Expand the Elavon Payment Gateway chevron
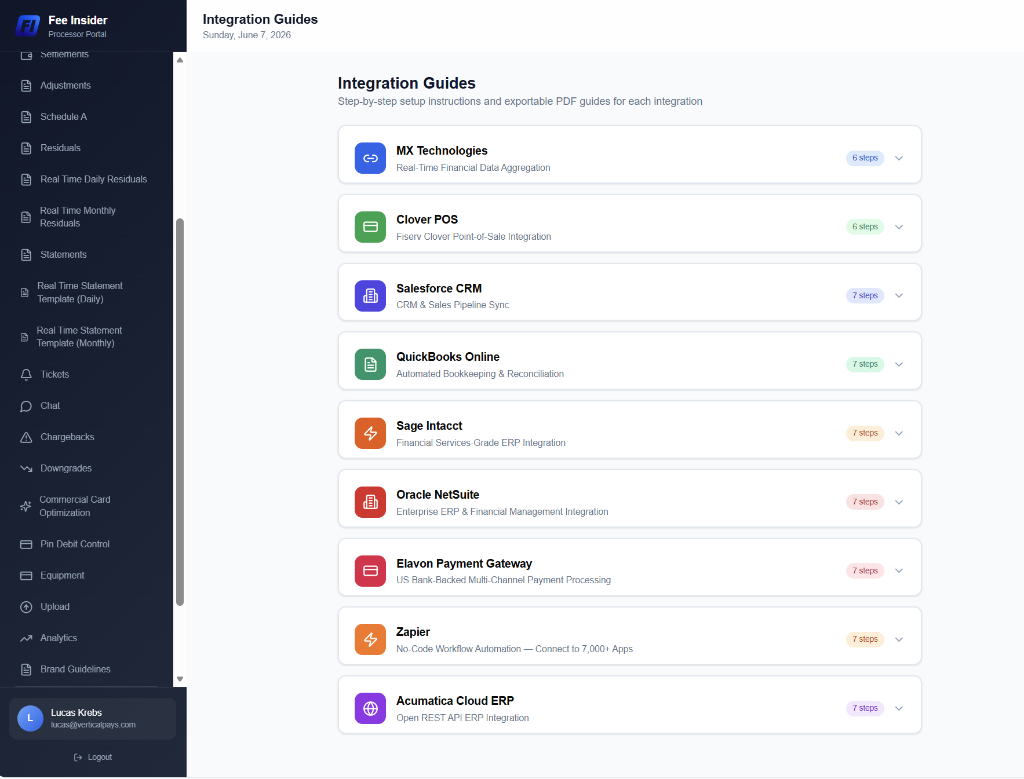 click(x=899, y=571)
